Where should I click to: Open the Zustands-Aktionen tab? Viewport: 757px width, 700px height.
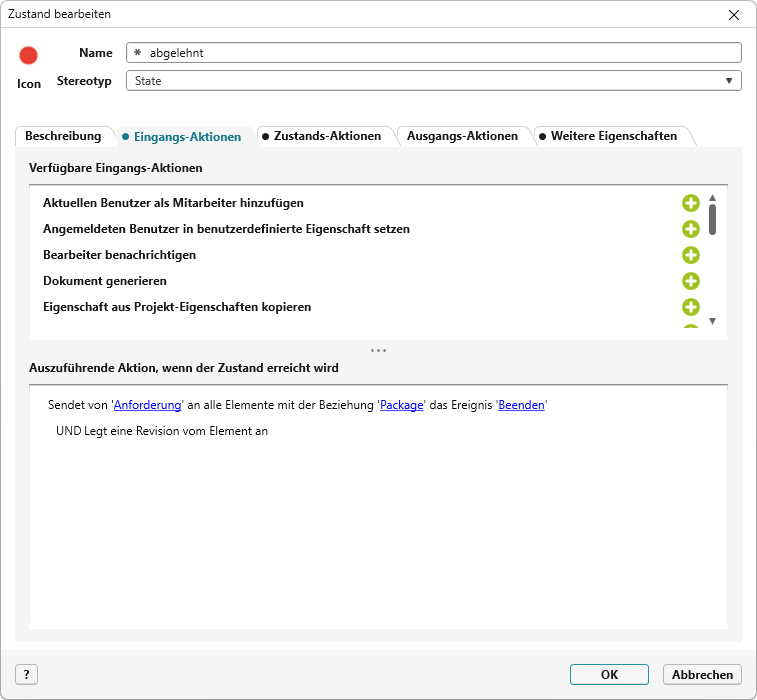(326, 136)
